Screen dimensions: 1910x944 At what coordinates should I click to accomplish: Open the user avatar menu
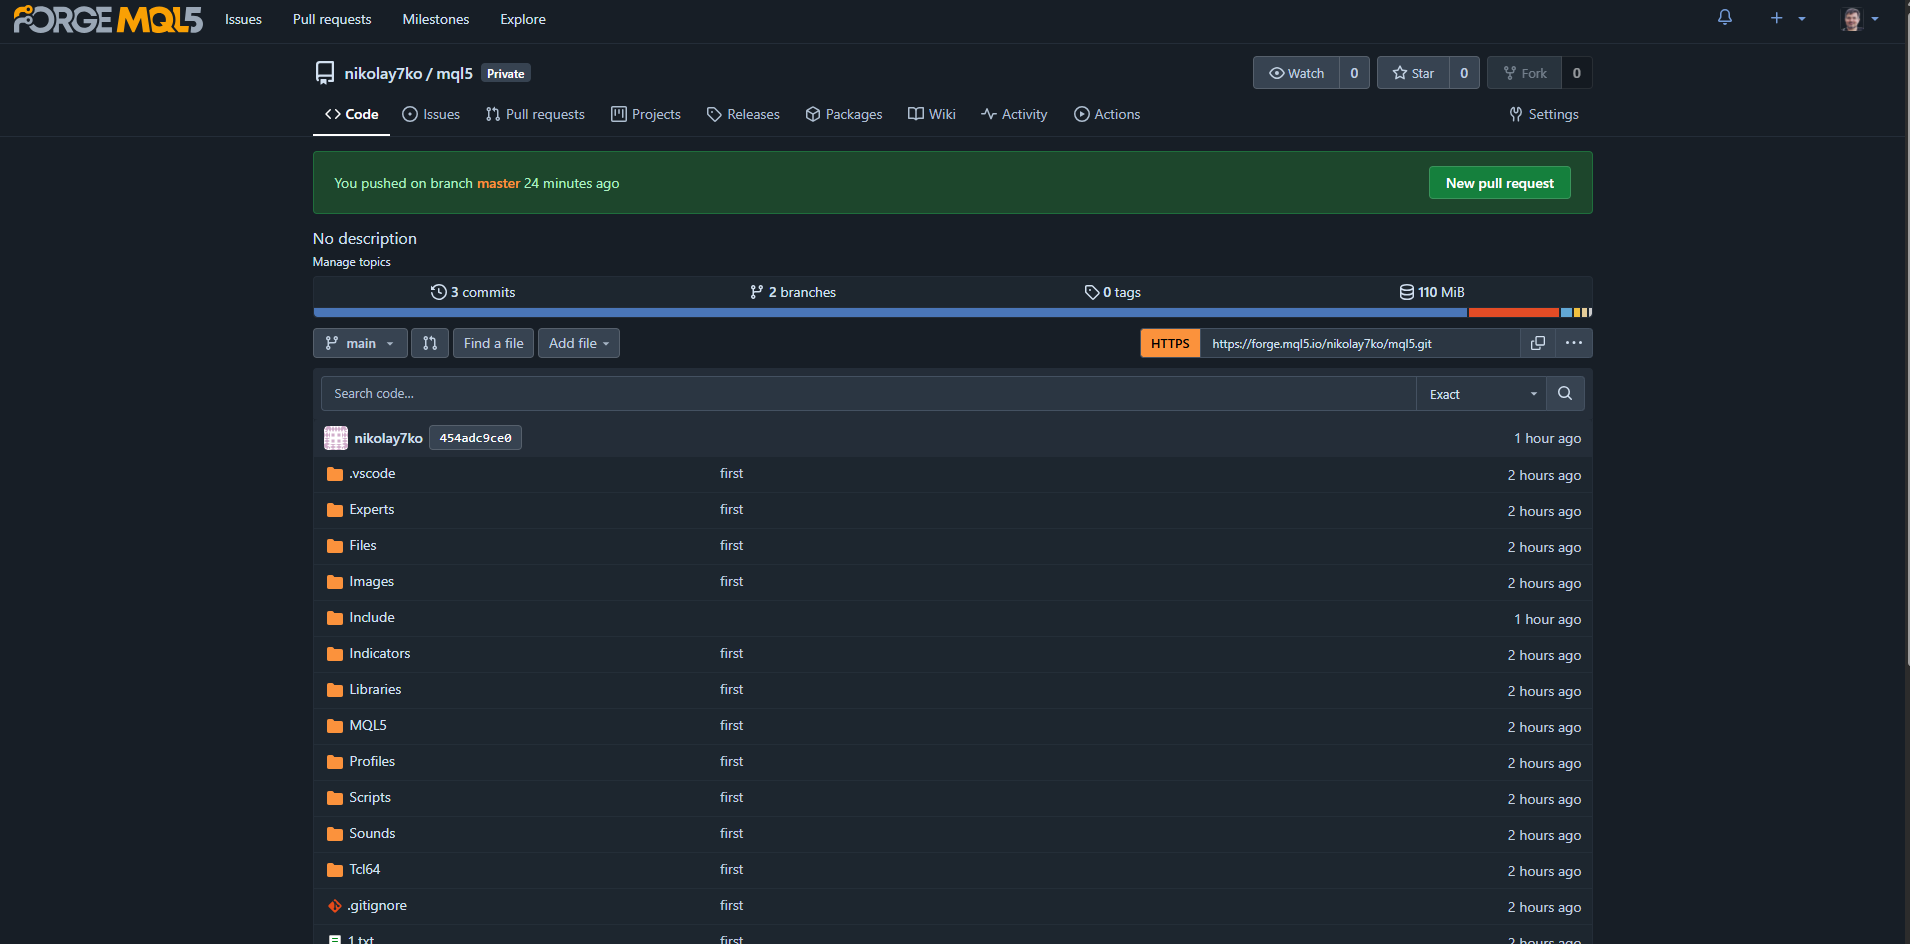click(x=1860, y=19)
